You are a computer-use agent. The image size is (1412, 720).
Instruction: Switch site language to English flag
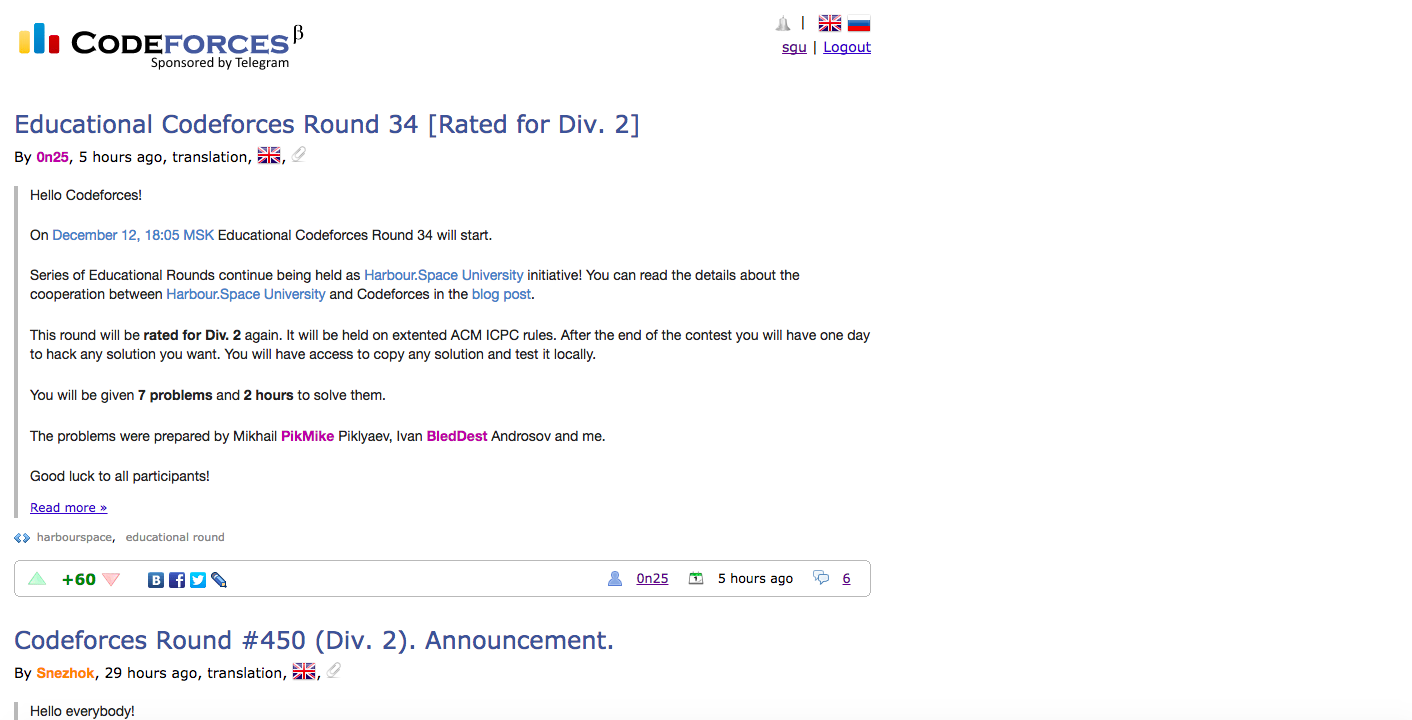(x=830, y=23)
